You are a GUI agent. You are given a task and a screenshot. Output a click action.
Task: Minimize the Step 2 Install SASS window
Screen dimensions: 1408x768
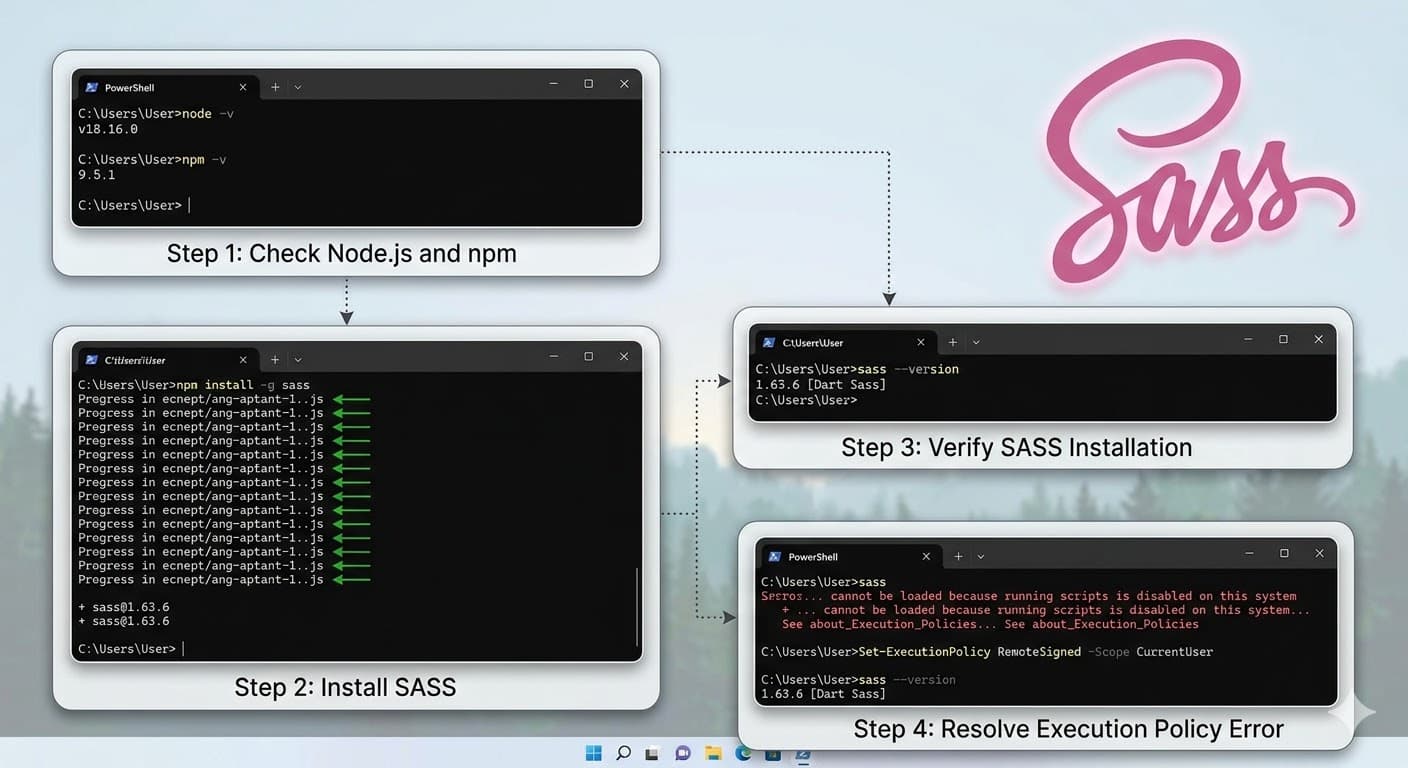(x=553, y=357)
